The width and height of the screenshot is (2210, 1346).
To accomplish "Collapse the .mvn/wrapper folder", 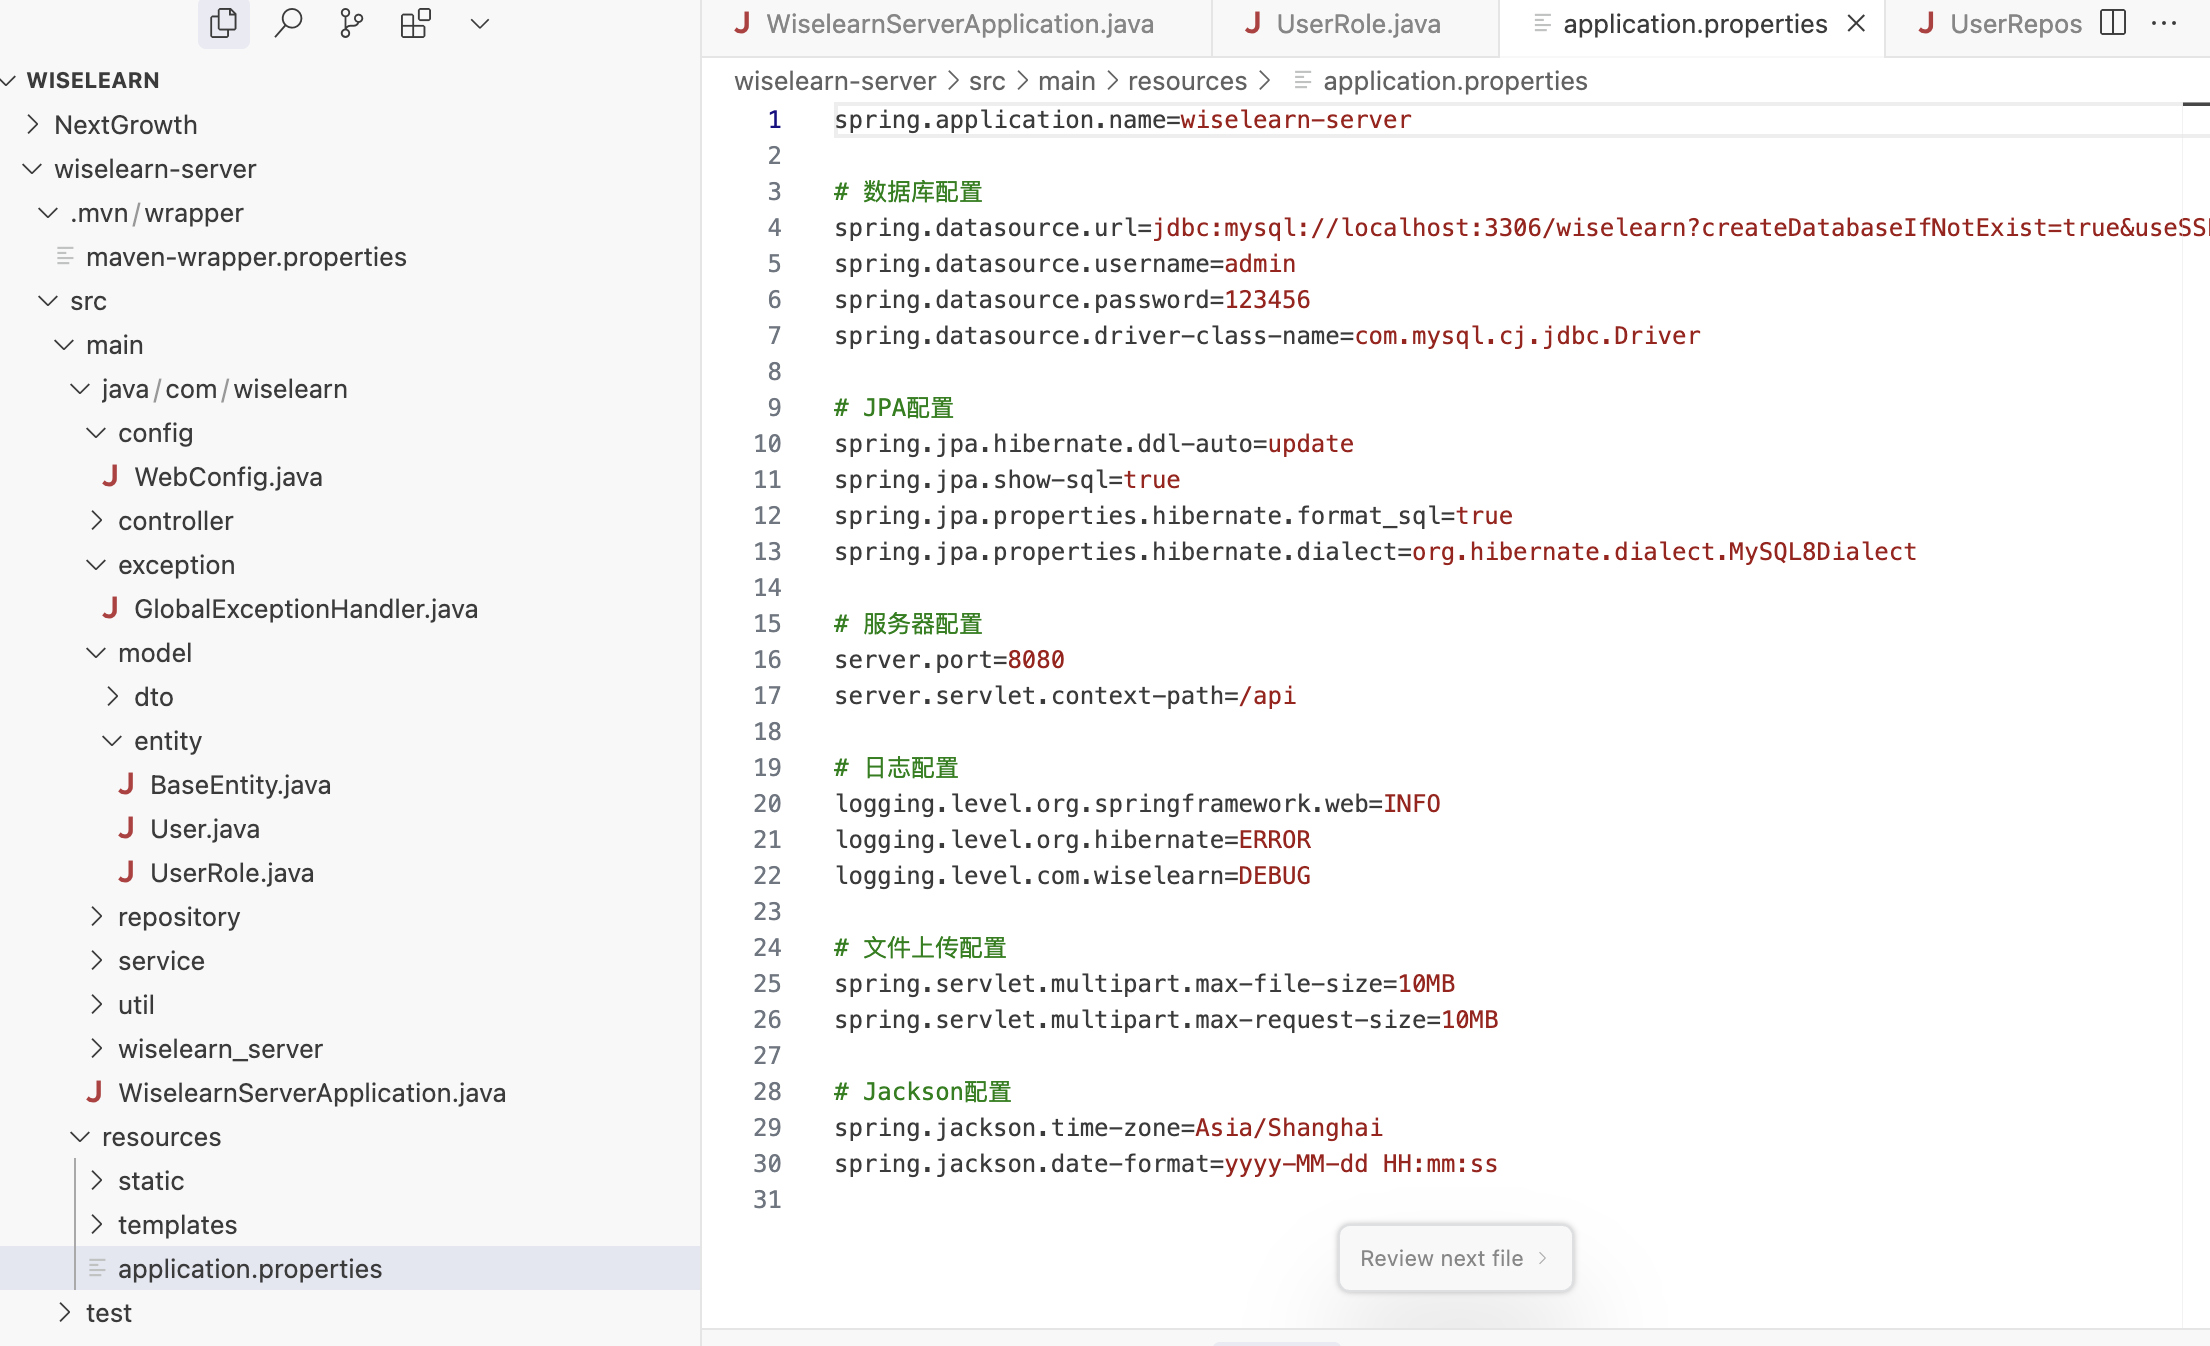I will tap(350, 213).
